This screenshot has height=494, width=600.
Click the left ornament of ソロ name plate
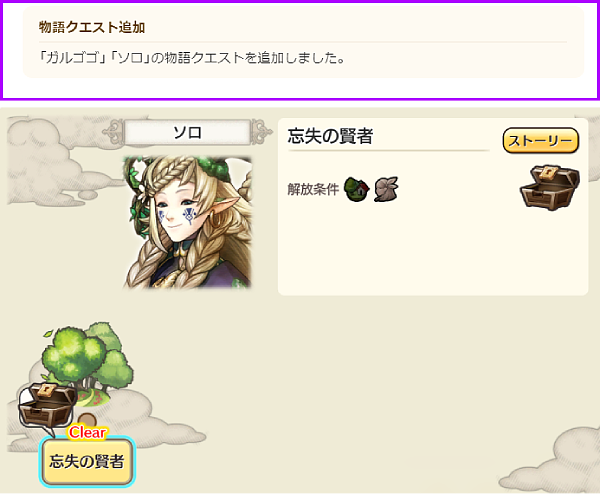point(113,132)
